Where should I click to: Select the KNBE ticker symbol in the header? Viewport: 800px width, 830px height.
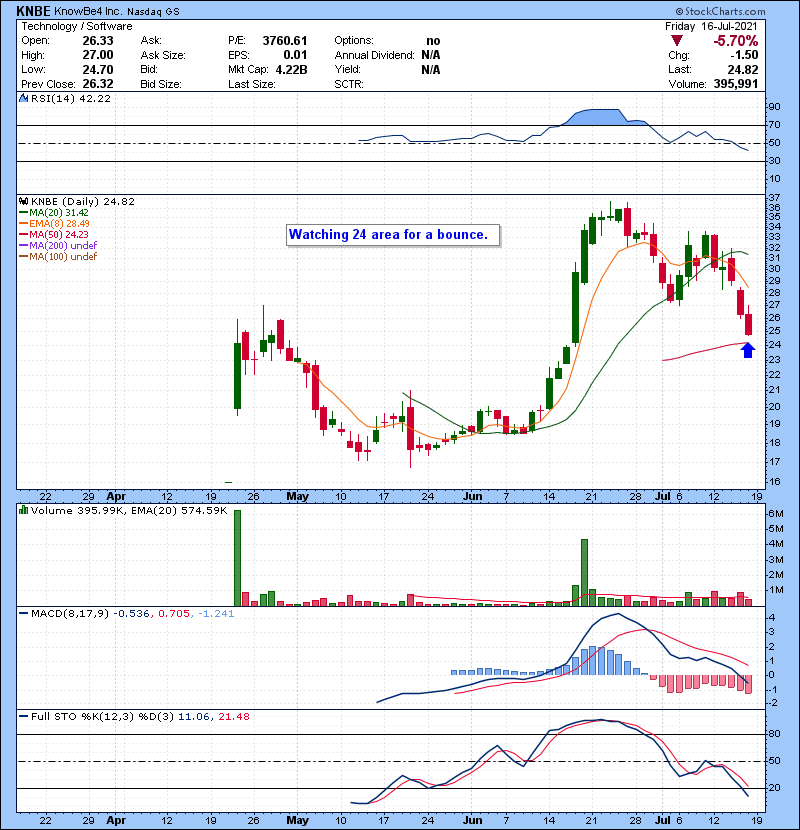(33, 11)
